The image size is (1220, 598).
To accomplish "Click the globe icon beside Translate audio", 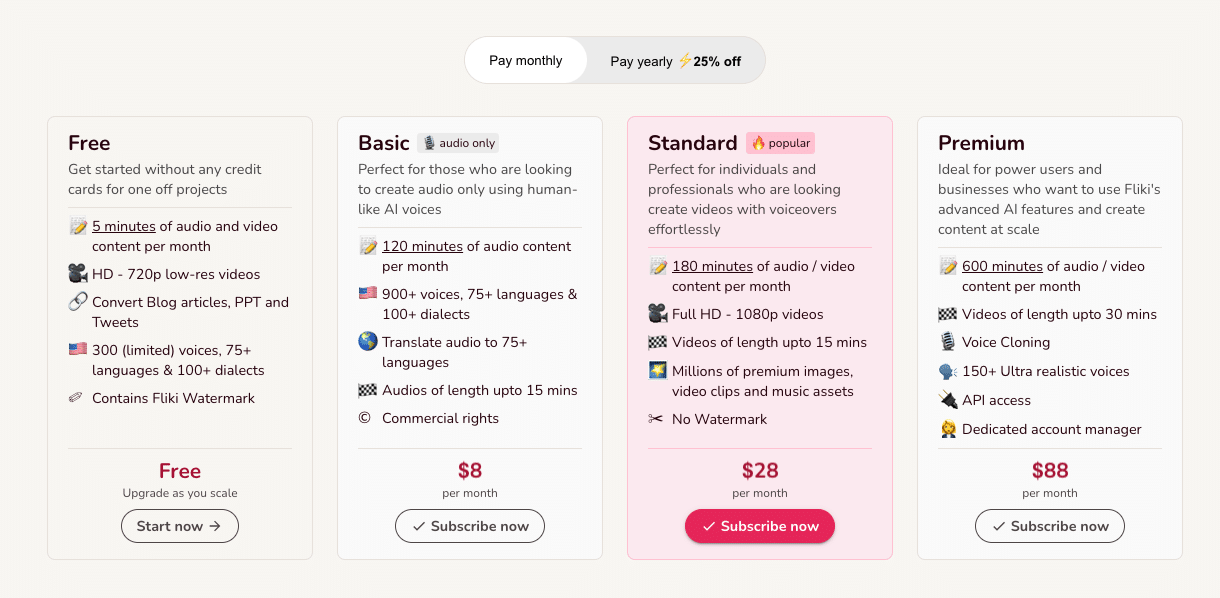I will tap(368, 342).
